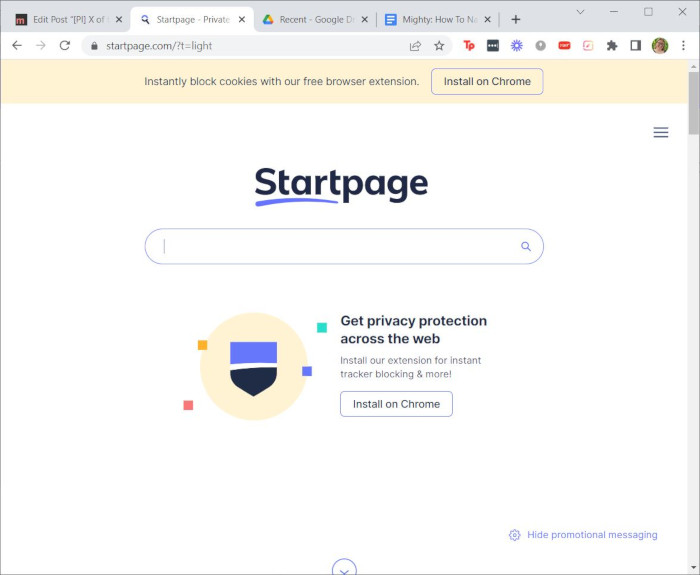The height and width of the screenshot is (575, 700).
Task: Toggle the browser side panel
Action: click(636, 46)
